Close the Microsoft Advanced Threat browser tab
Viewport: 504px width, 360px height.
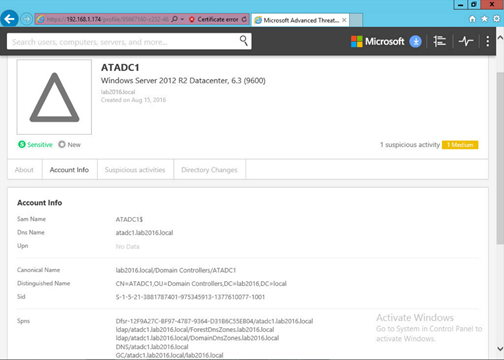[344, 20]
